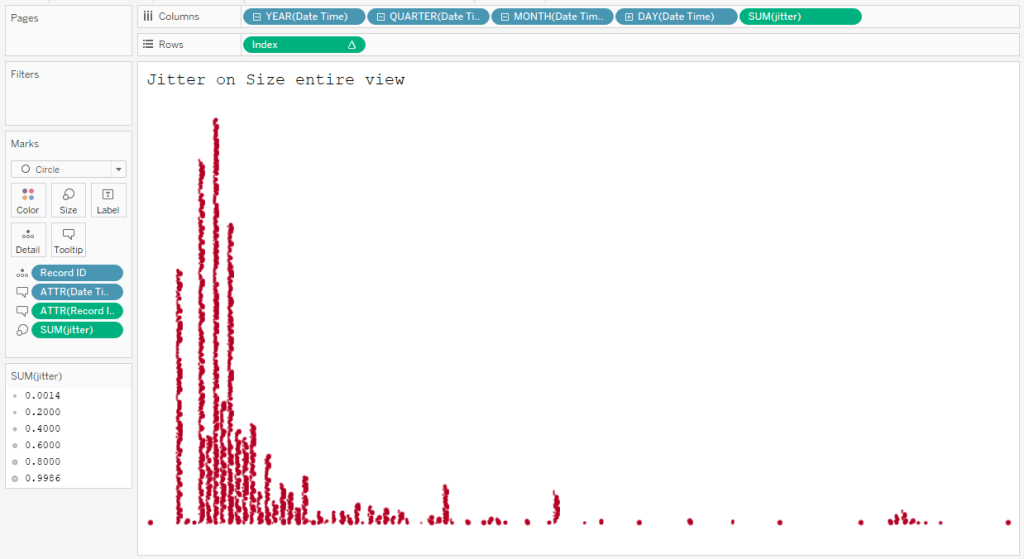
Task: Open the Tooltip marks card
Action: click(68, 240)
